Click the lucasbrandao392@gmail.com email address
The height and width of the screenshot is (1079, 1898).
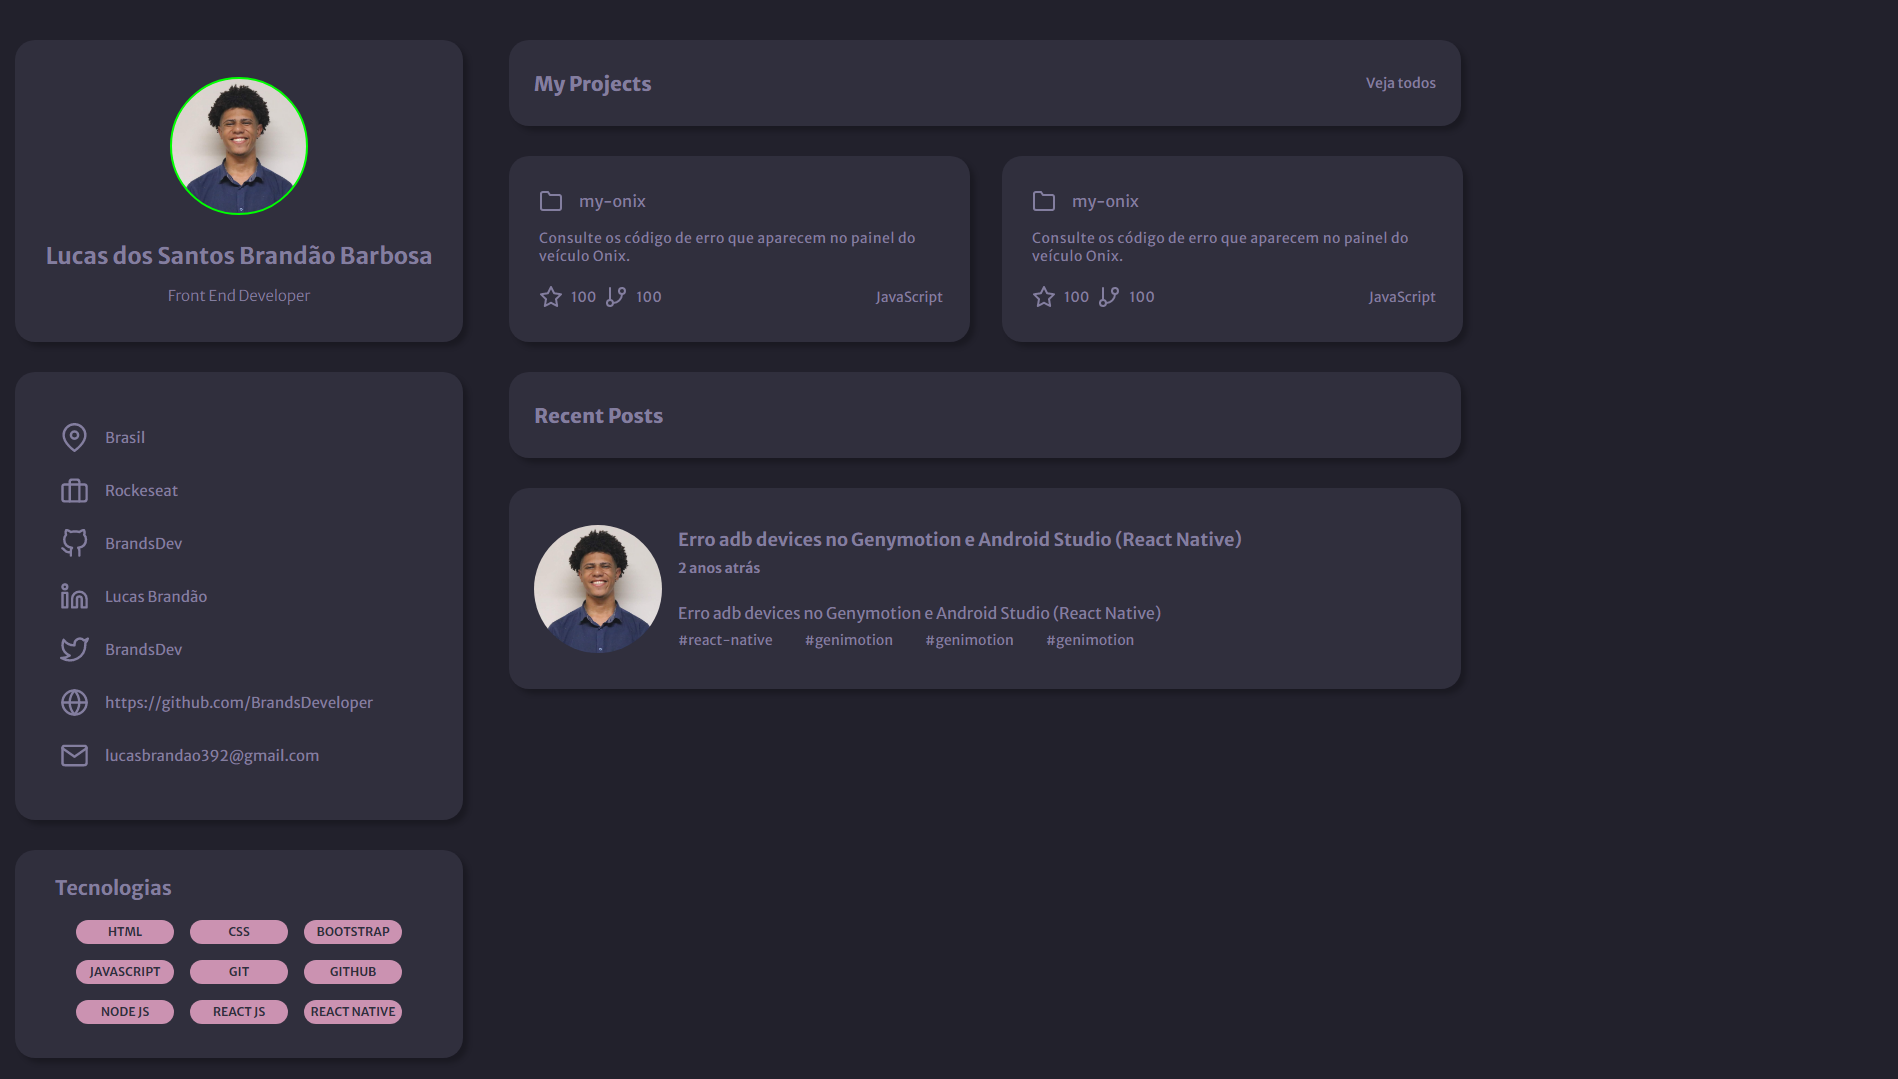coord(212,755)
